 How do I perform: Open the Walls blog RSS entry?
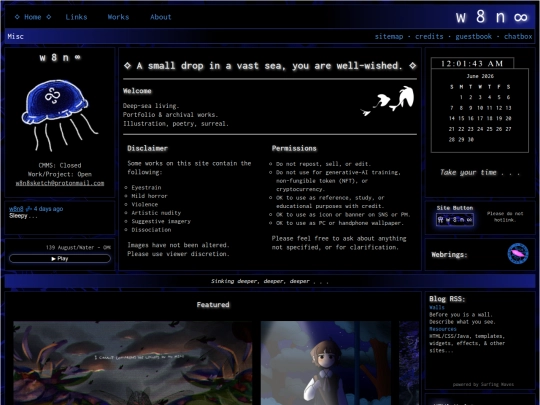click(437, 308)
